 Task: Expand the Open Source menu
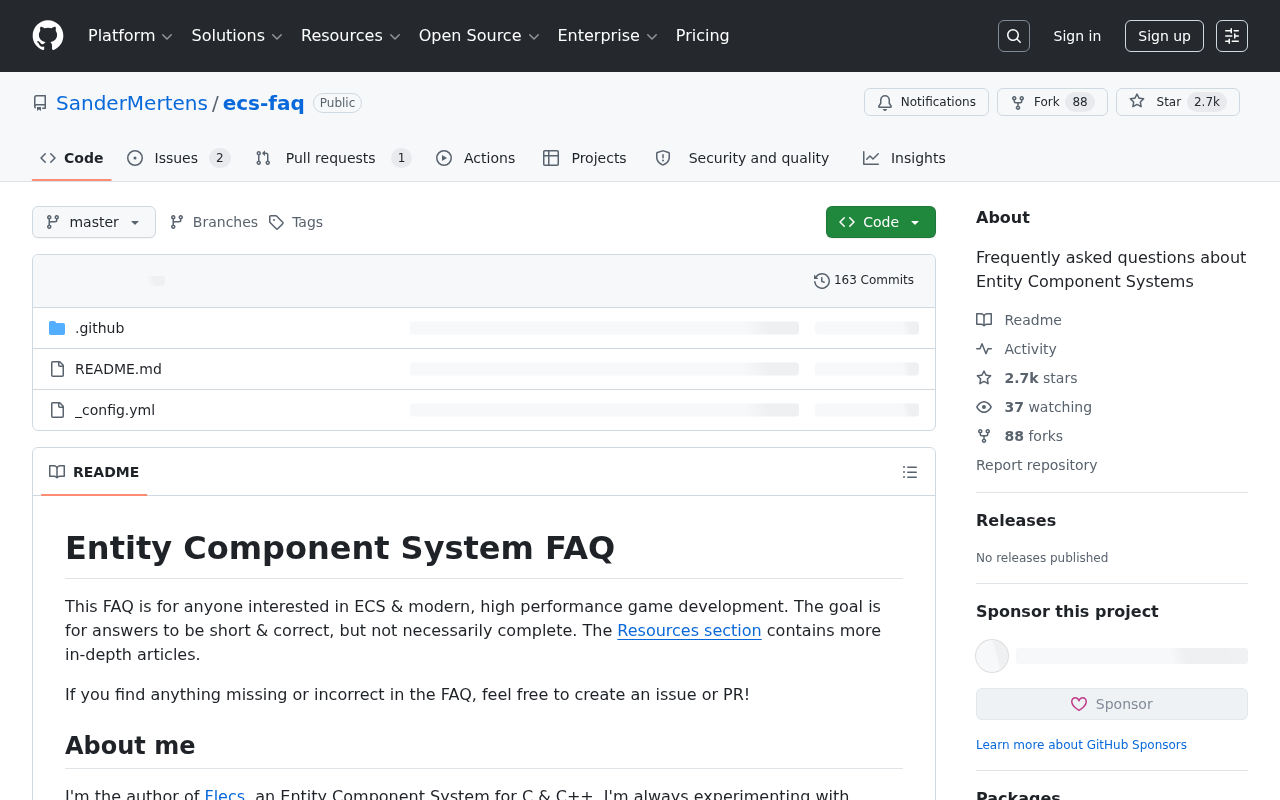click(479, 36)
